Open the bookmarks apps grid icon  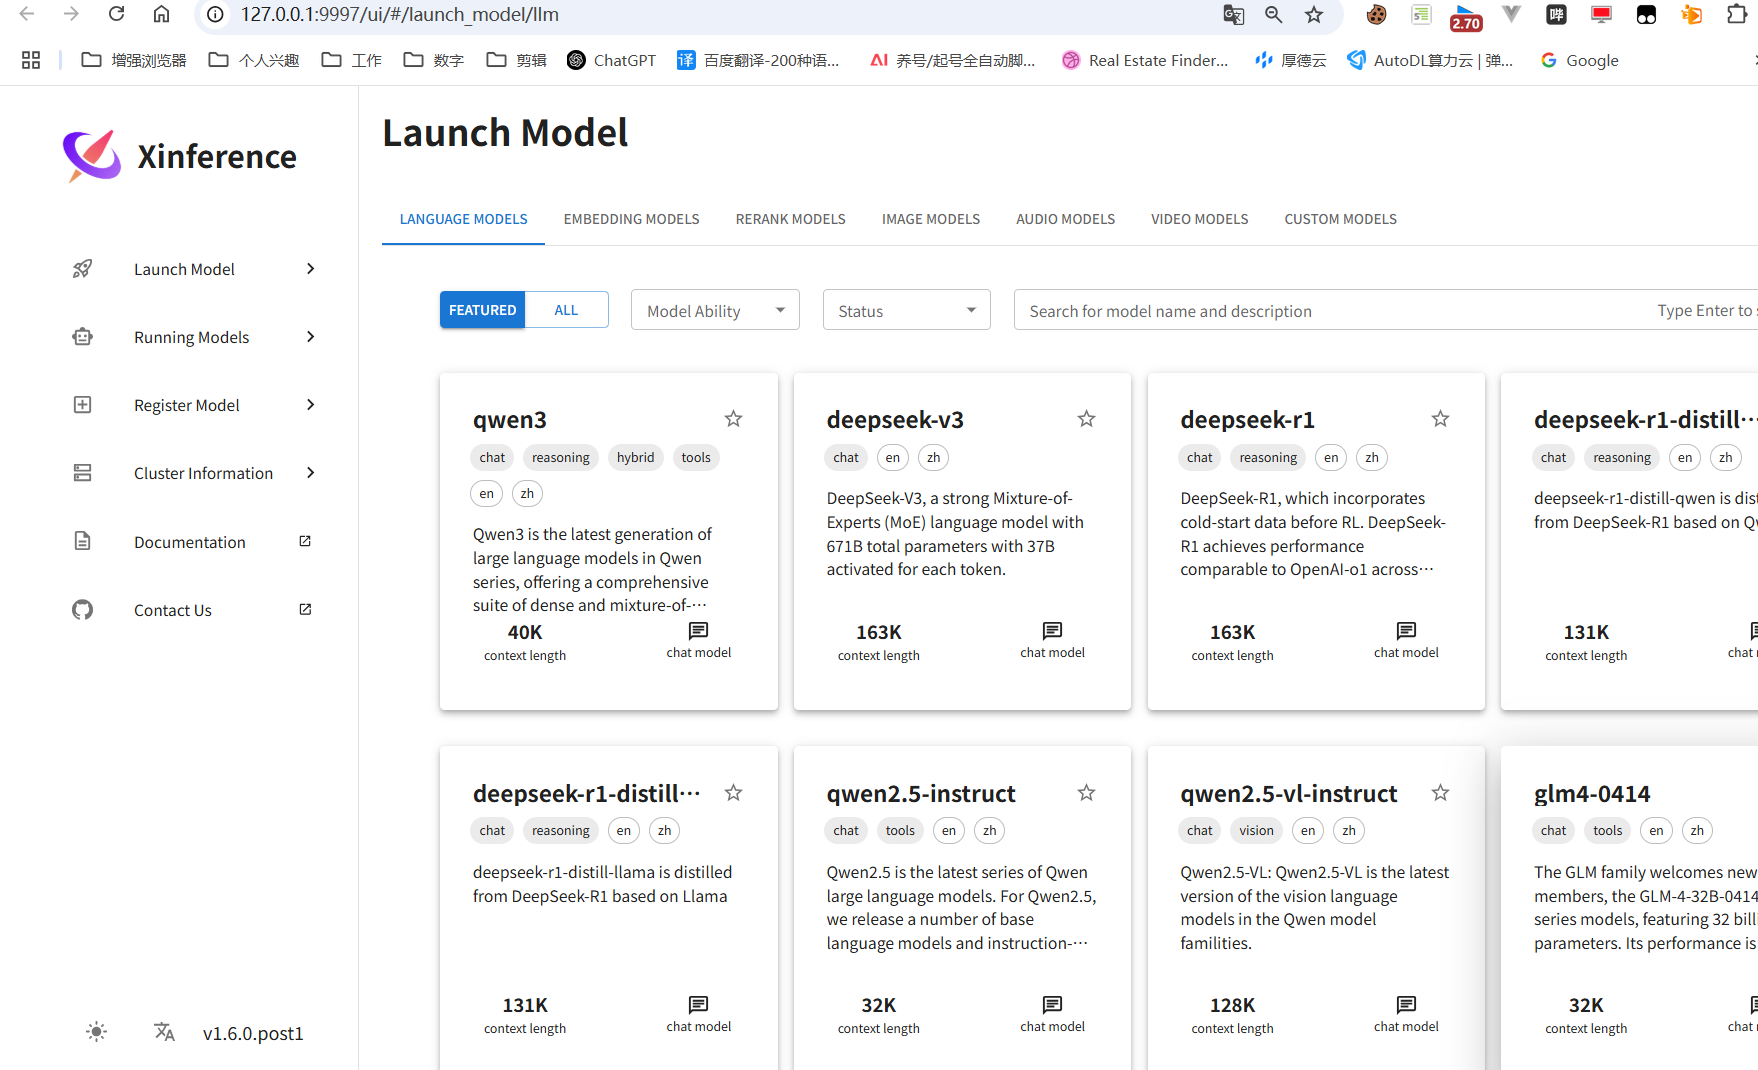tap(31, 60)
